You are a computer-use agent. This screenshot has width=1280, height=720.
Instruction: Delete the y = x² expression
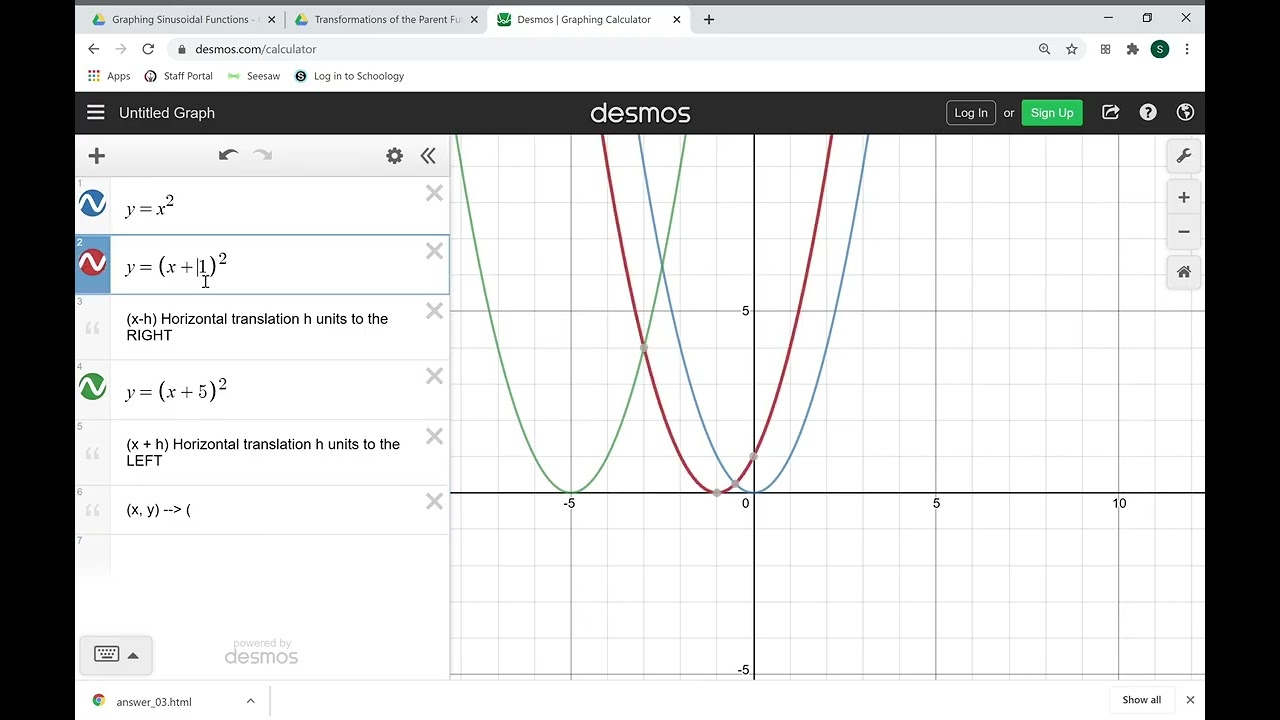434,194
